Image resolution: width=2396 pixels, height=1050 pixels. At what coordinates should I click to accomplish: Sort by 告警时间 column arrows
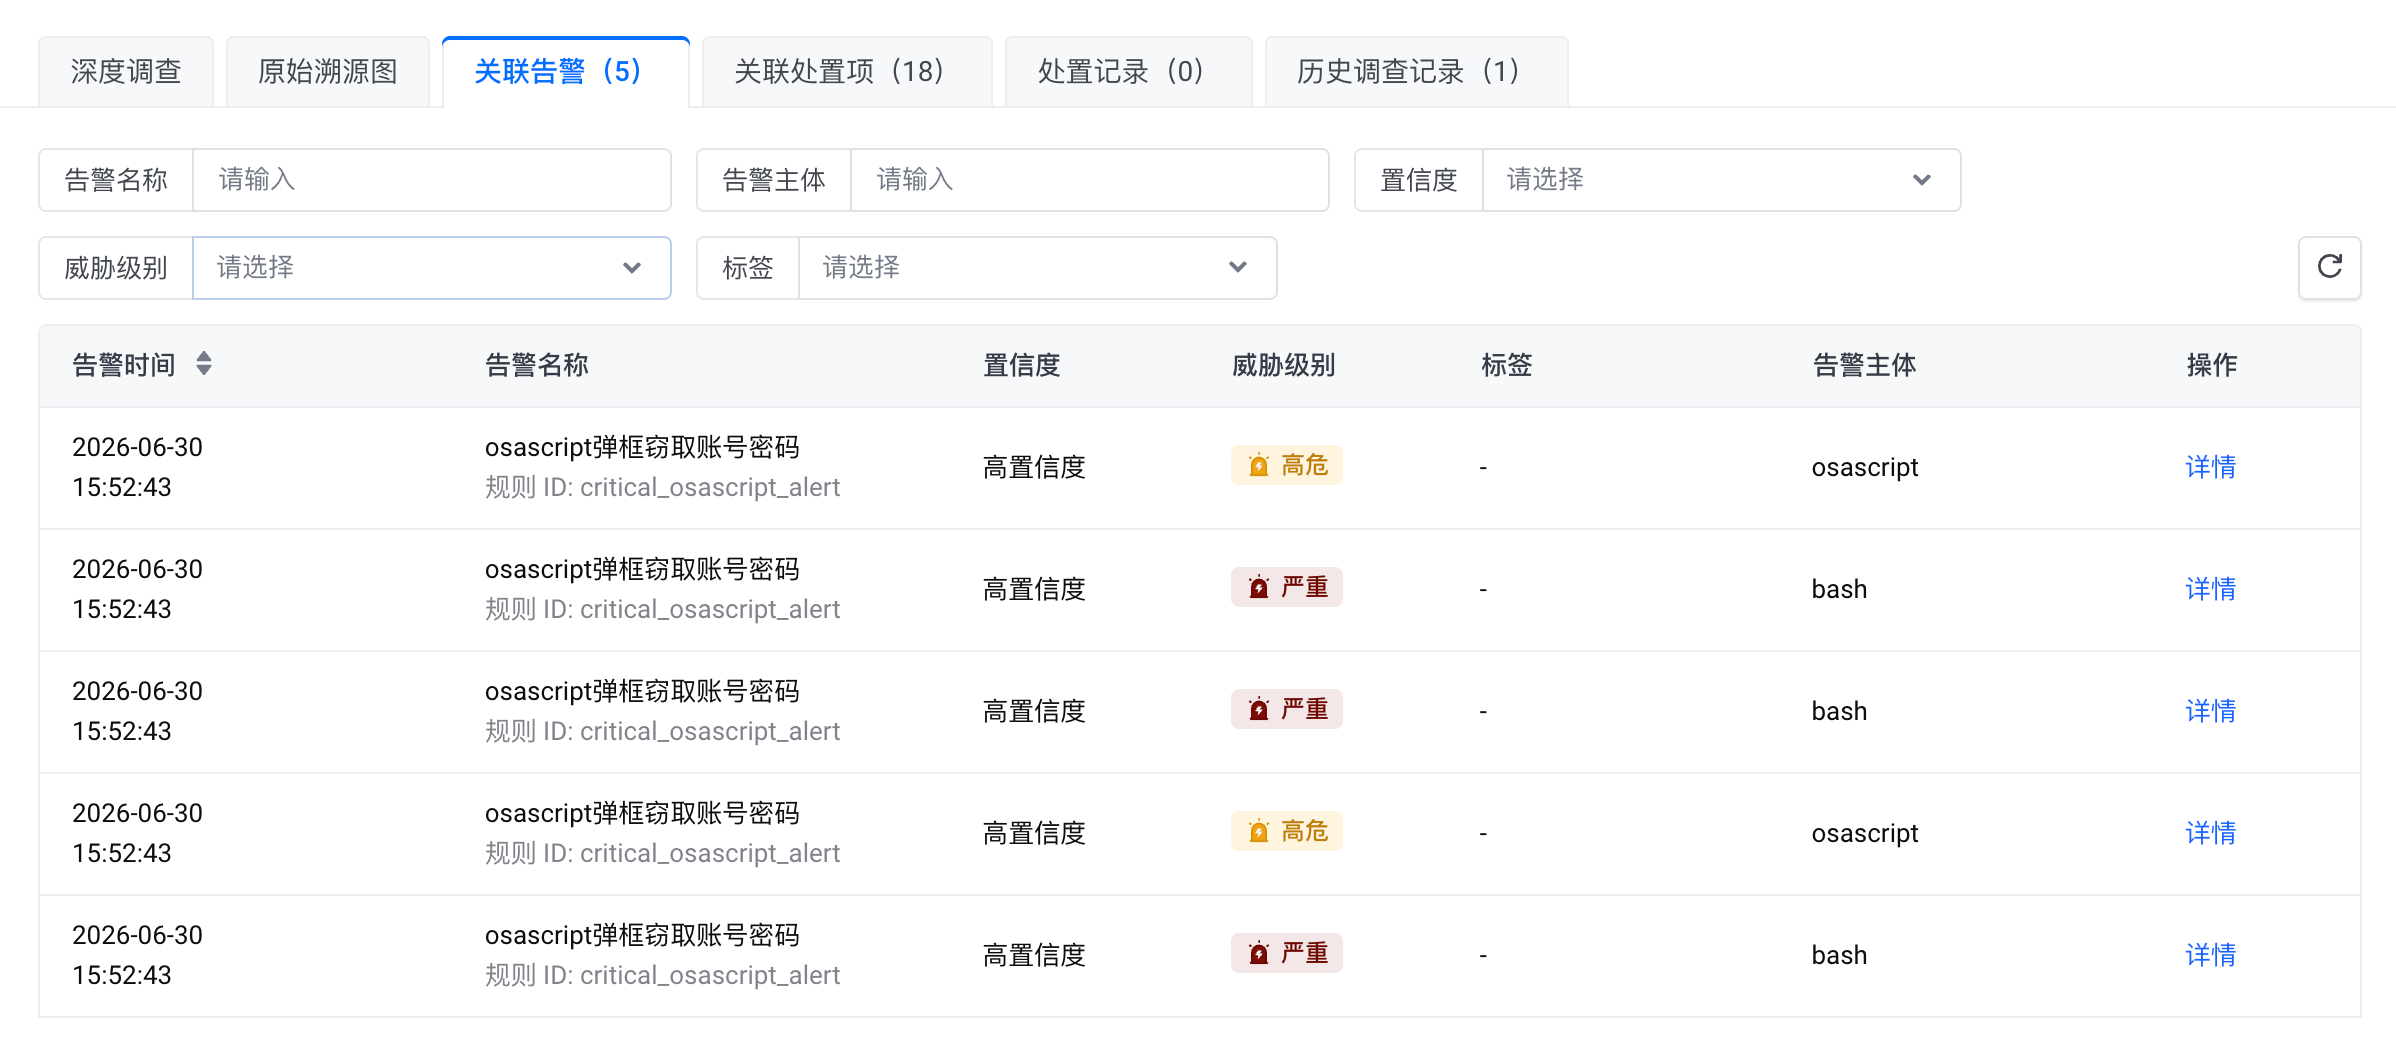(204, 364)
